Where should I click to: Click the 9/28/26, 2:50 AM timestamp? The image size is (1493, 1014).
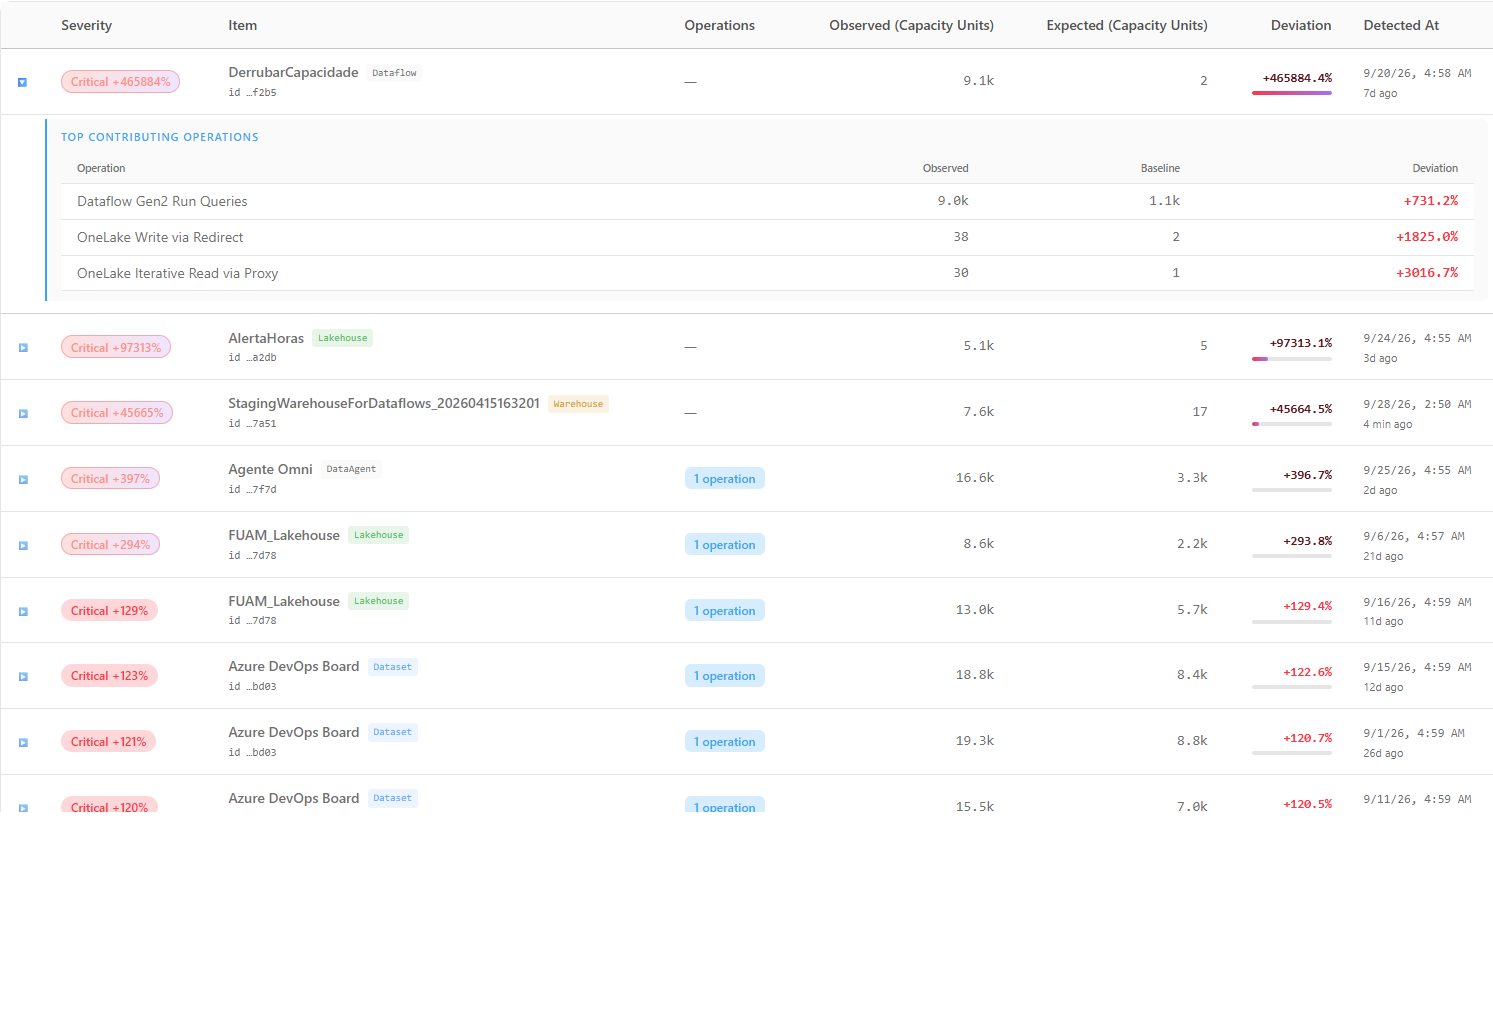coord(1417,404)
